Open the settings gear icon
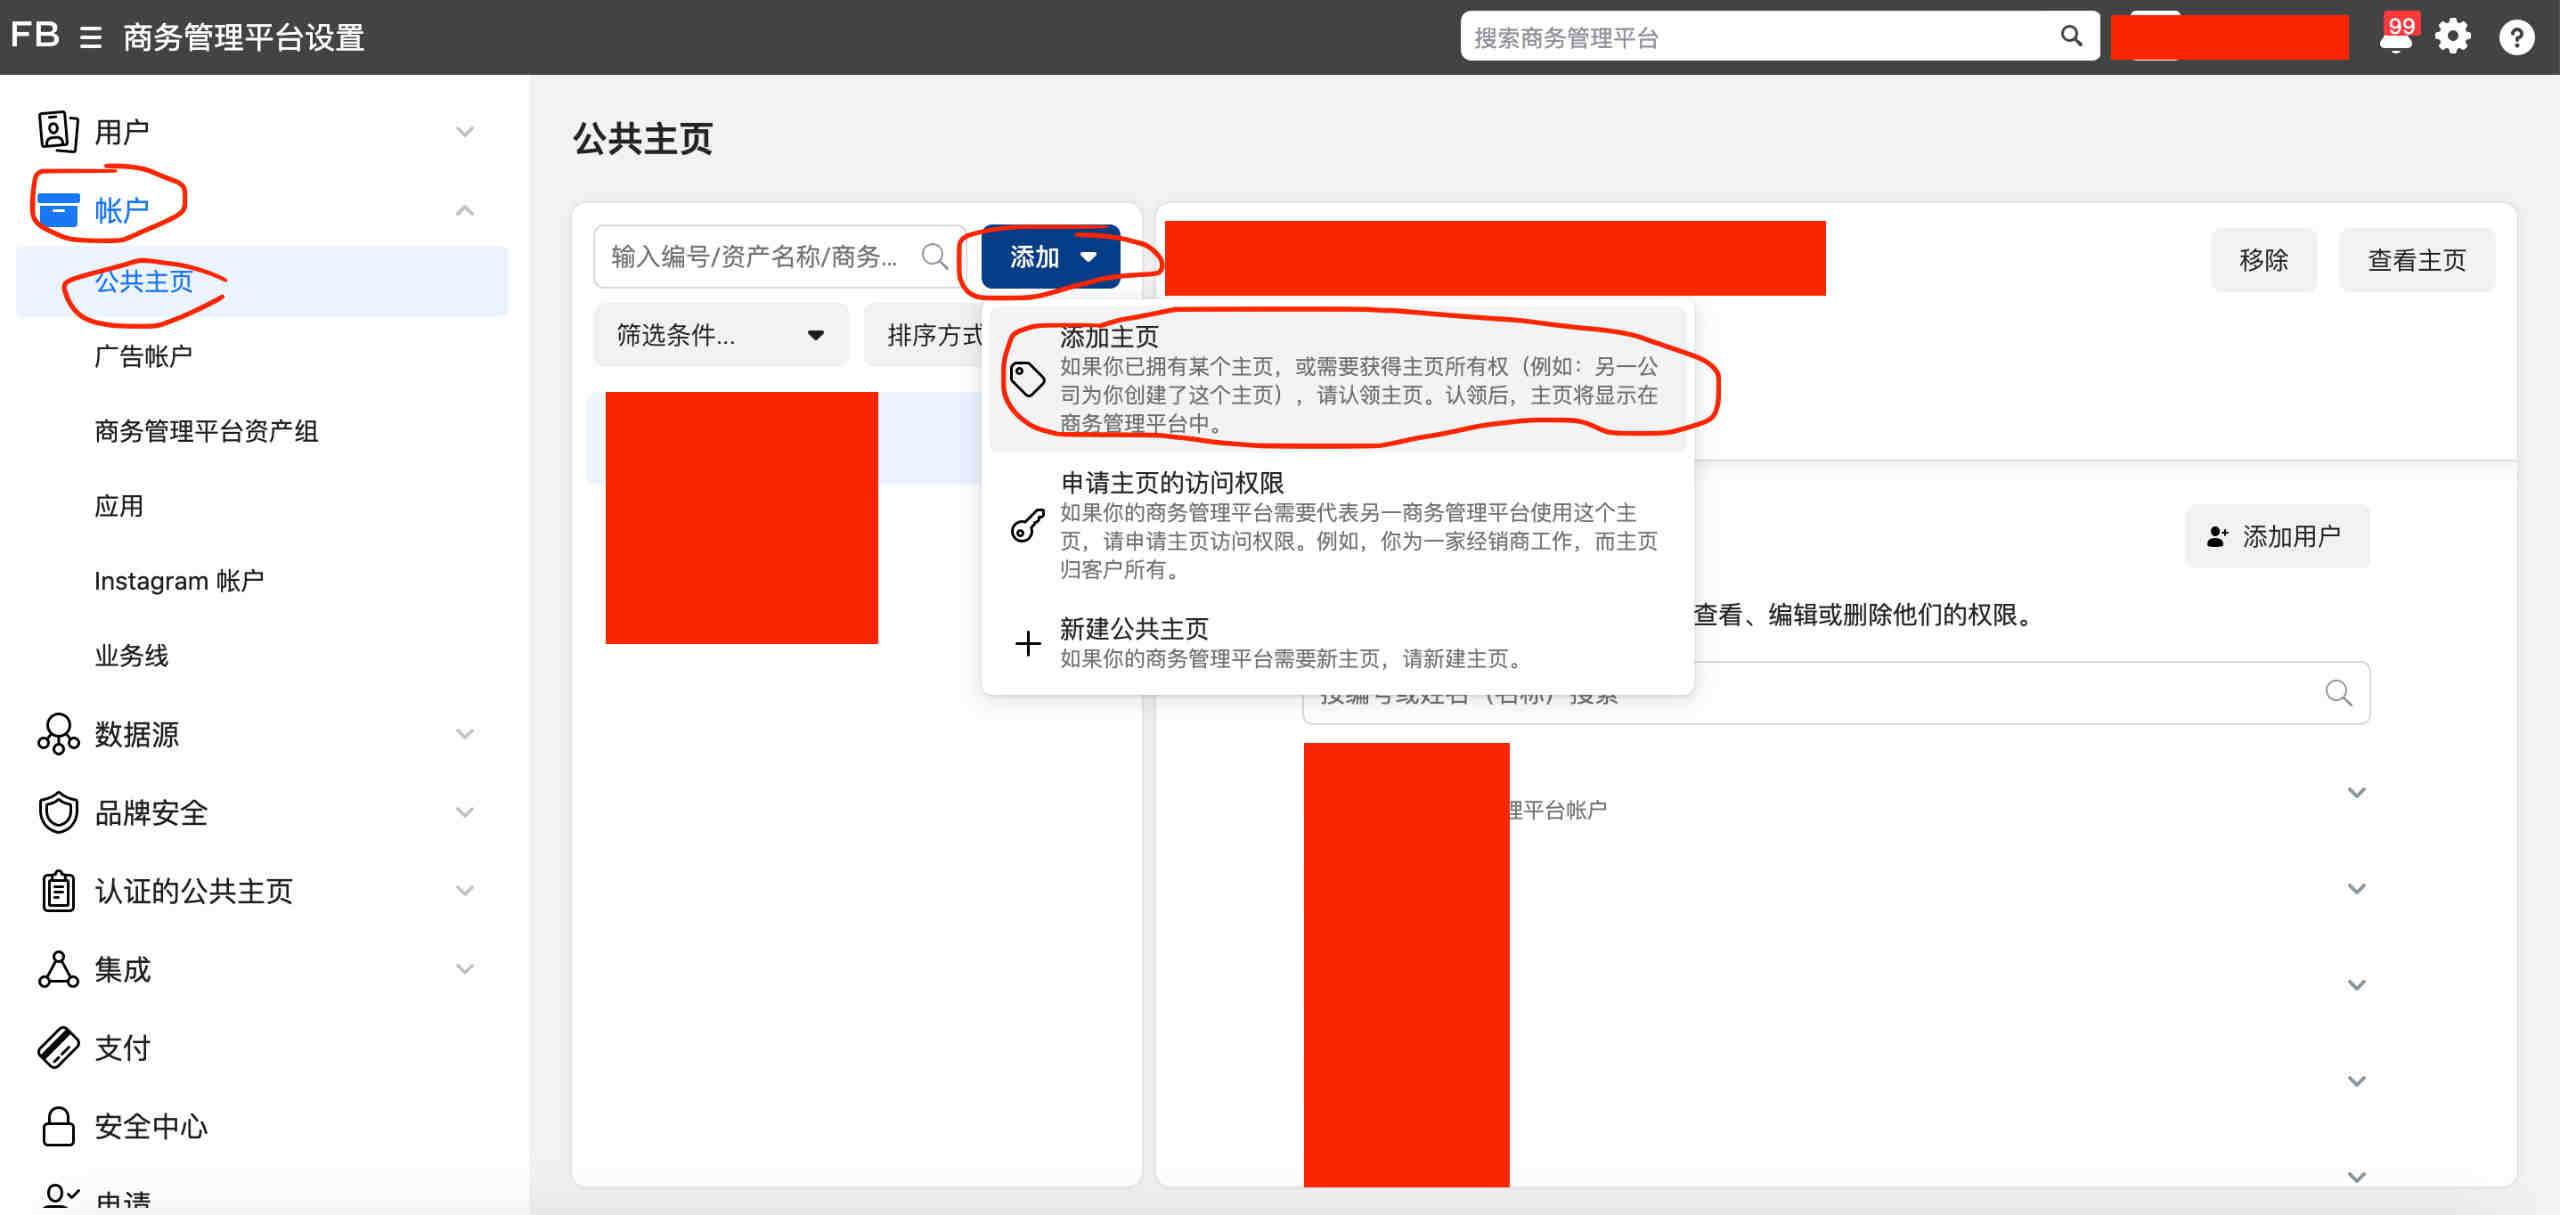 tap(2453, 37)
